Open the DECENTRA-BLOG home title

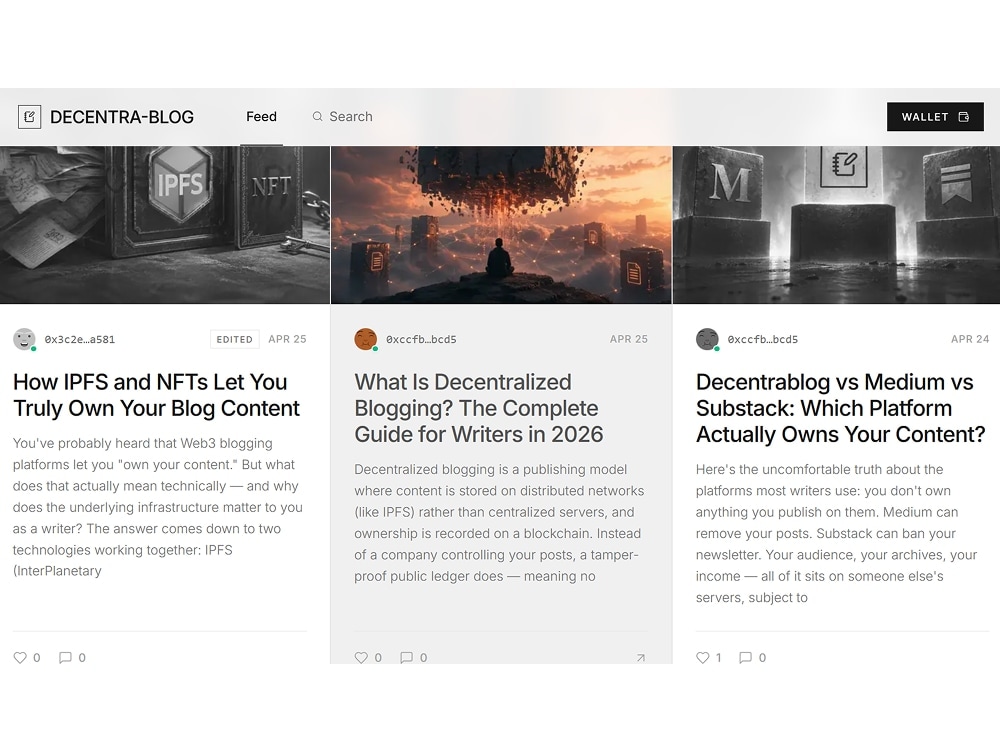pyautogui.click(x=122, y=117)
